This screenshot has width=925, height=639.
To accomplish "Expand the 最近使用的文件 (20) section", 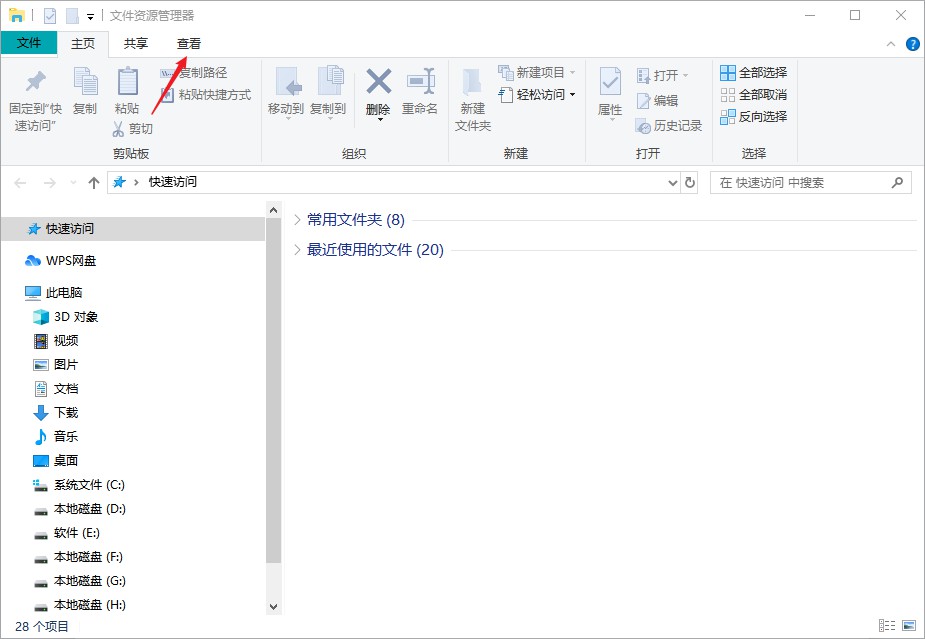I will click(x=297, y=249).
